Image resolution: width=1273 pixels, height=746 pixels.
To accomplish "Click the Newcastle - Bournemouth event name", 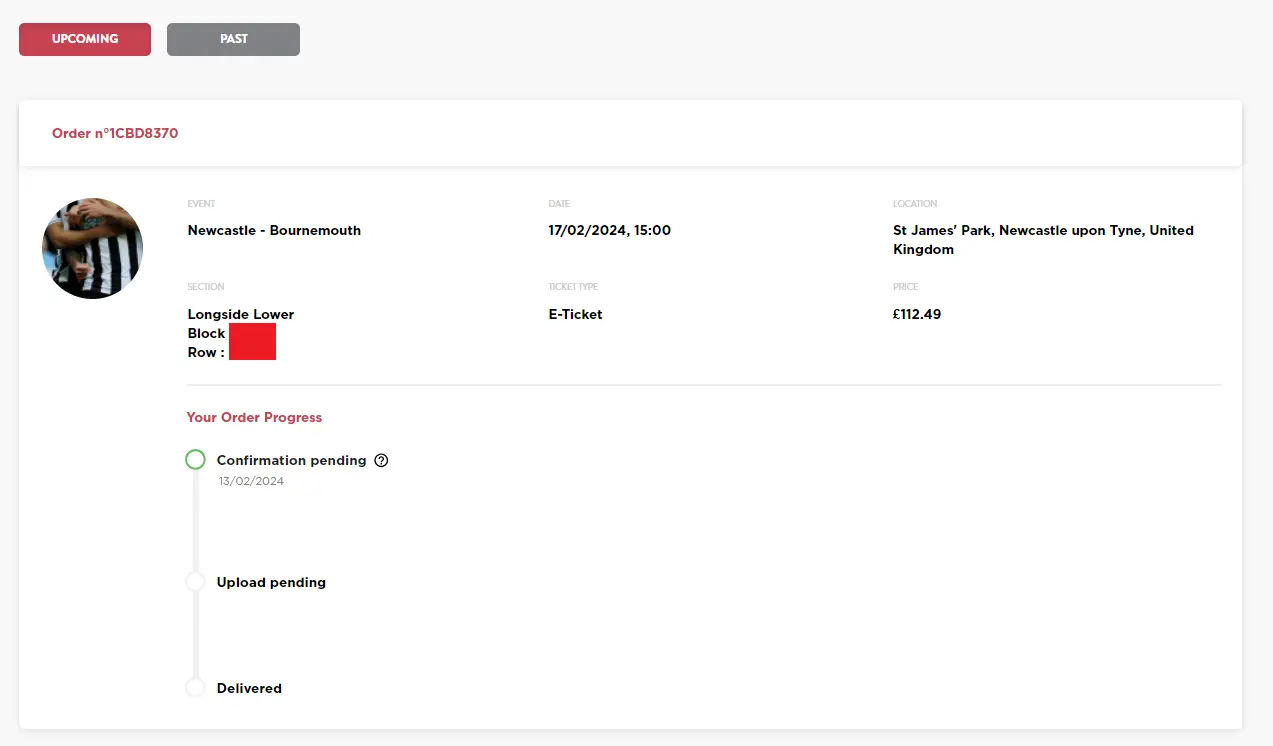I will click(274, 230).
